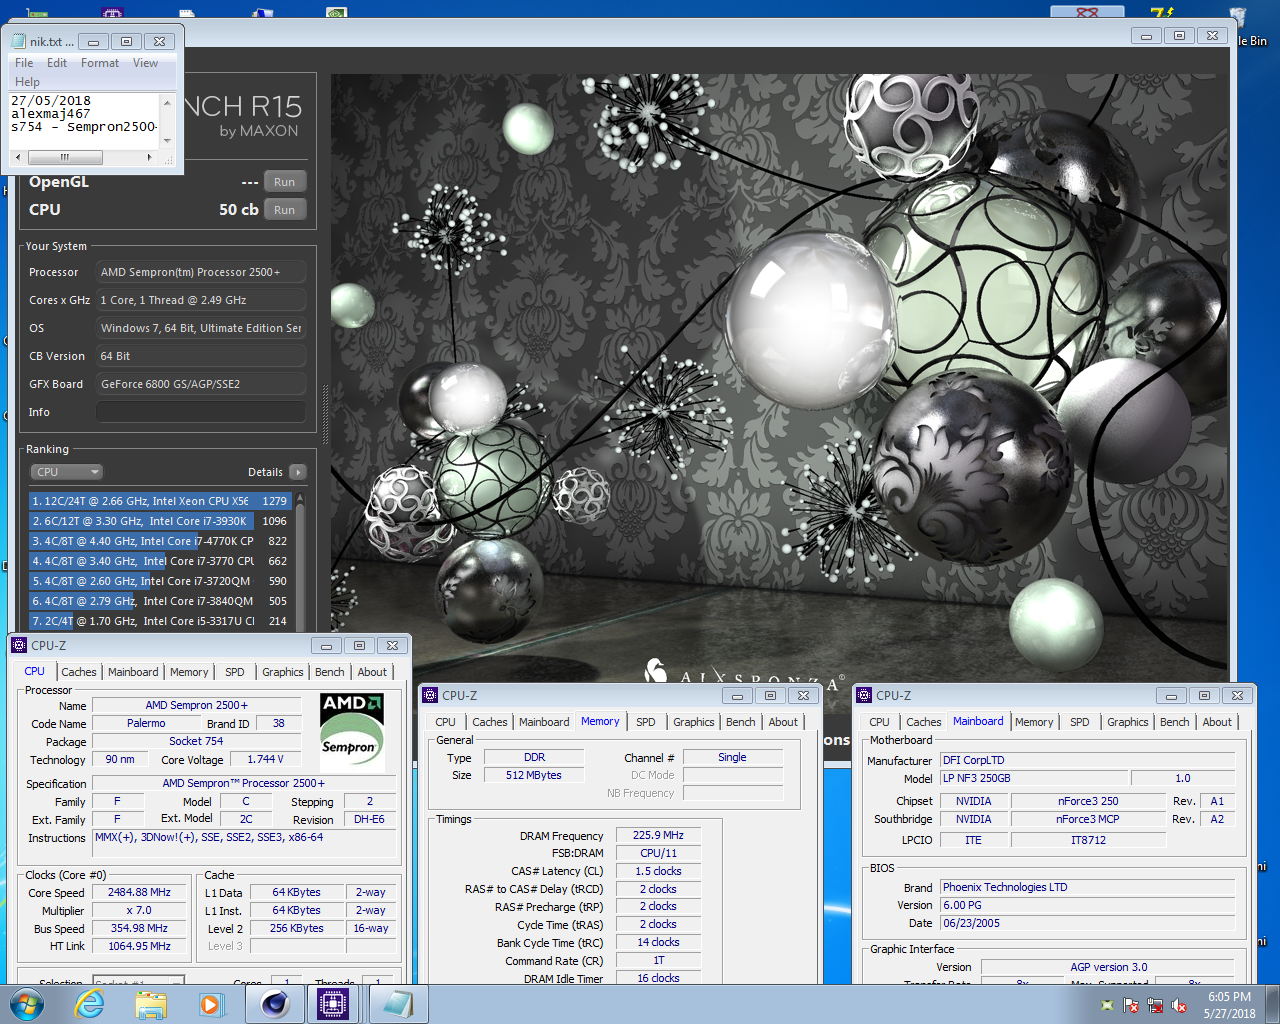
Task: Click the CPU-Z title bar icon of the CPU tab window
Action: (x=19, y=645)
